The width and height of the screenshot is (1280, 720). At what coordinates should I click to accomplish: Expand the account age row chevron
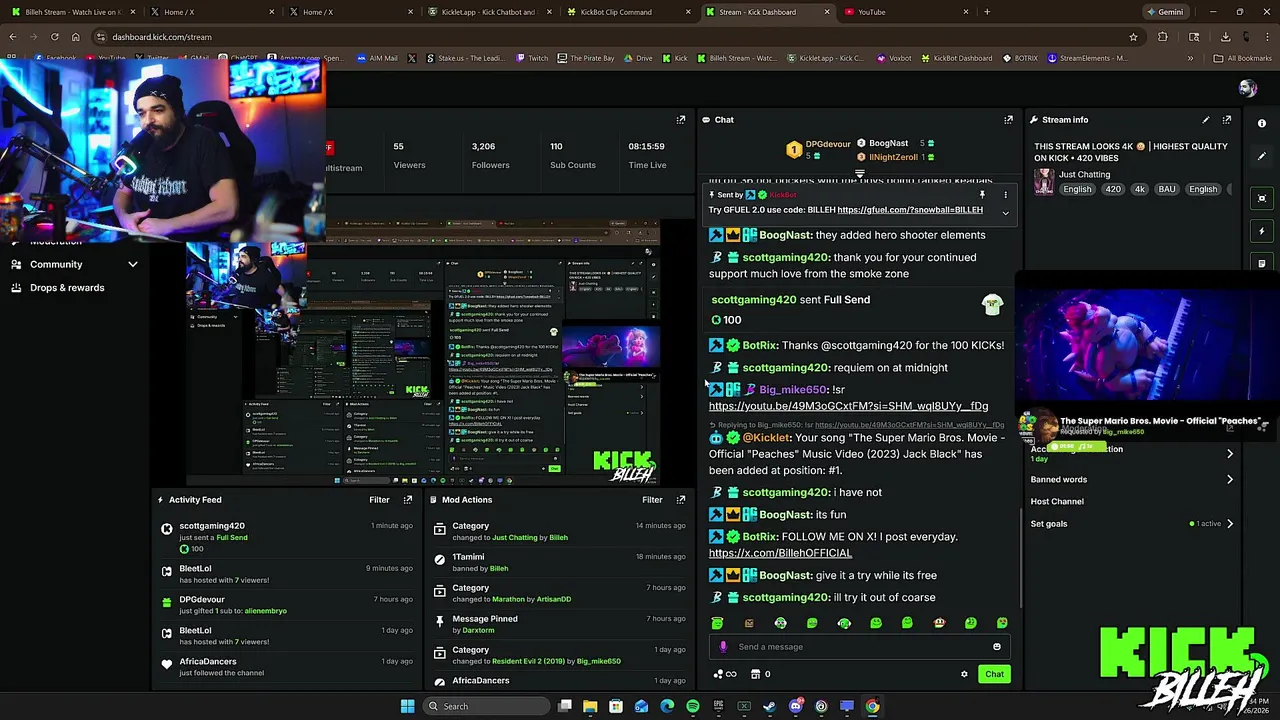[x=1230, y=454]
